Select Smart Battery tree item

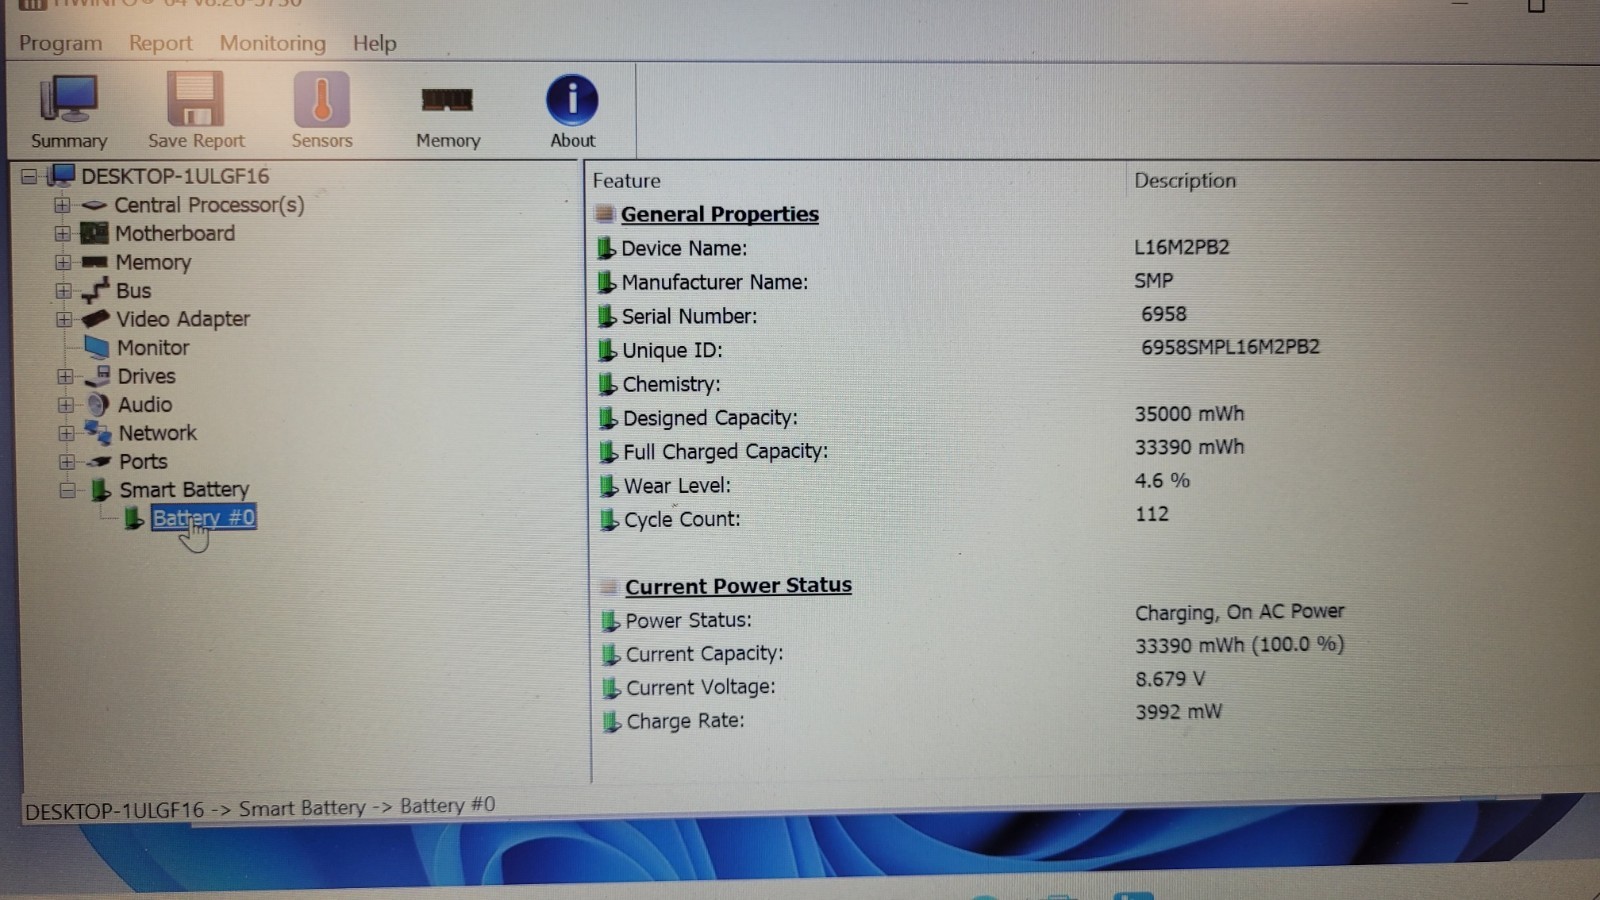[x=184, y=490]
